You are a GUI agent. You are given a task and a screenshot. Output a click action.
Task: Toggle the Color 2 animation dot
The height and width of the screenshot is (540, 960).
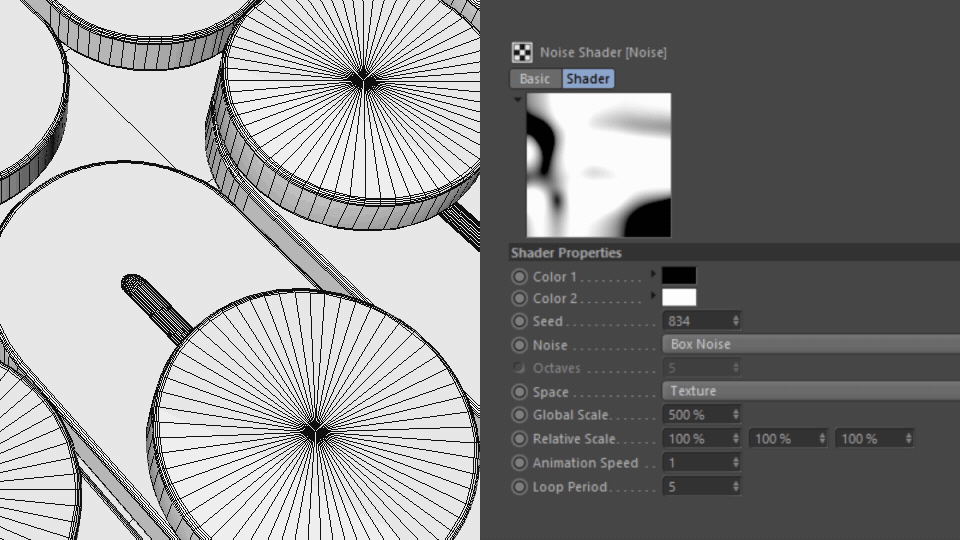(519, 298)
